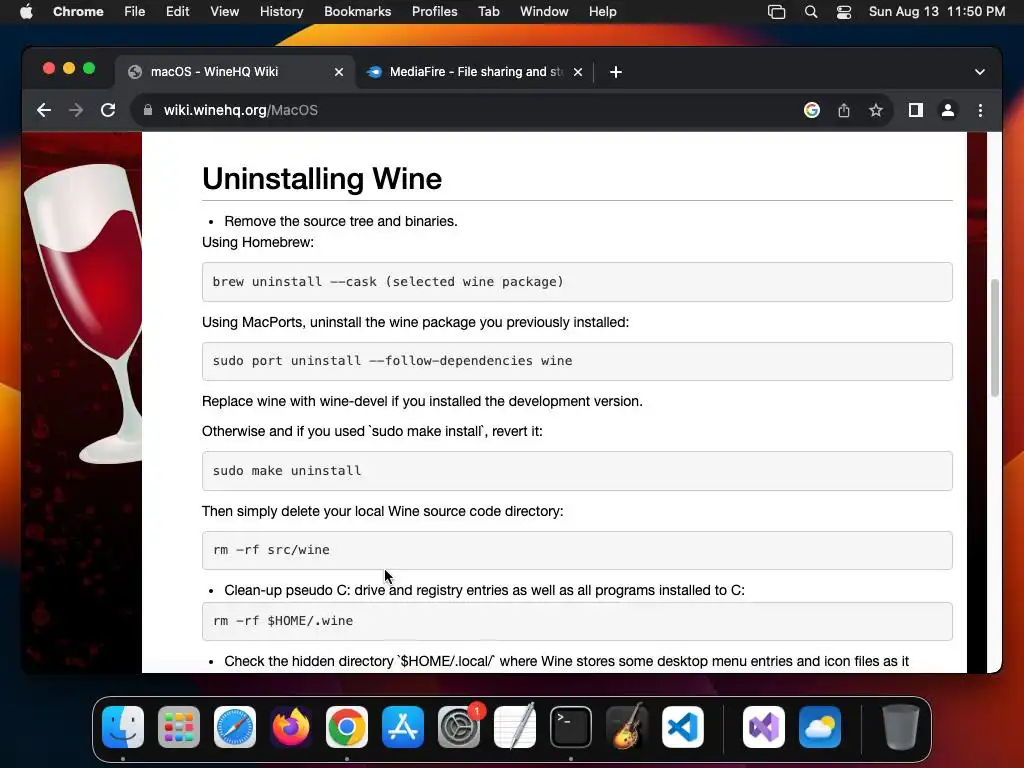Open the App Store from the Dock
This screenshot has height=768, width=1024.
click(x=403, y=727)
